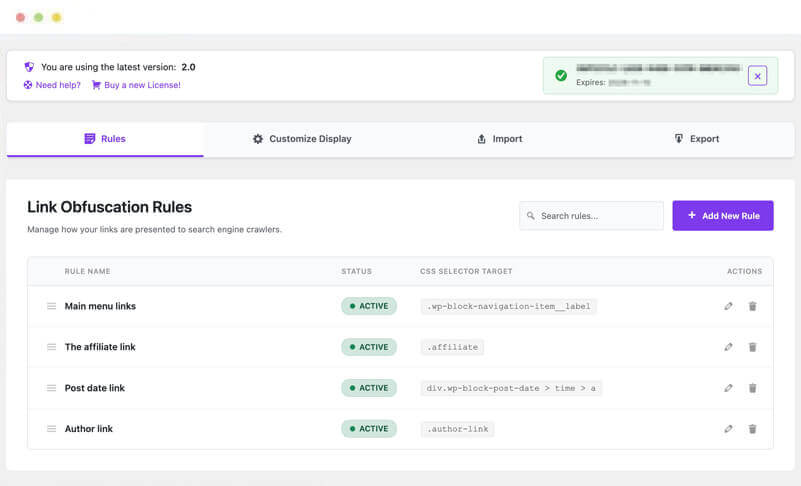Viewport: 801px width, 486px height.
Task: Click pencil icon for The affiliate link
Action: (728, 347)
